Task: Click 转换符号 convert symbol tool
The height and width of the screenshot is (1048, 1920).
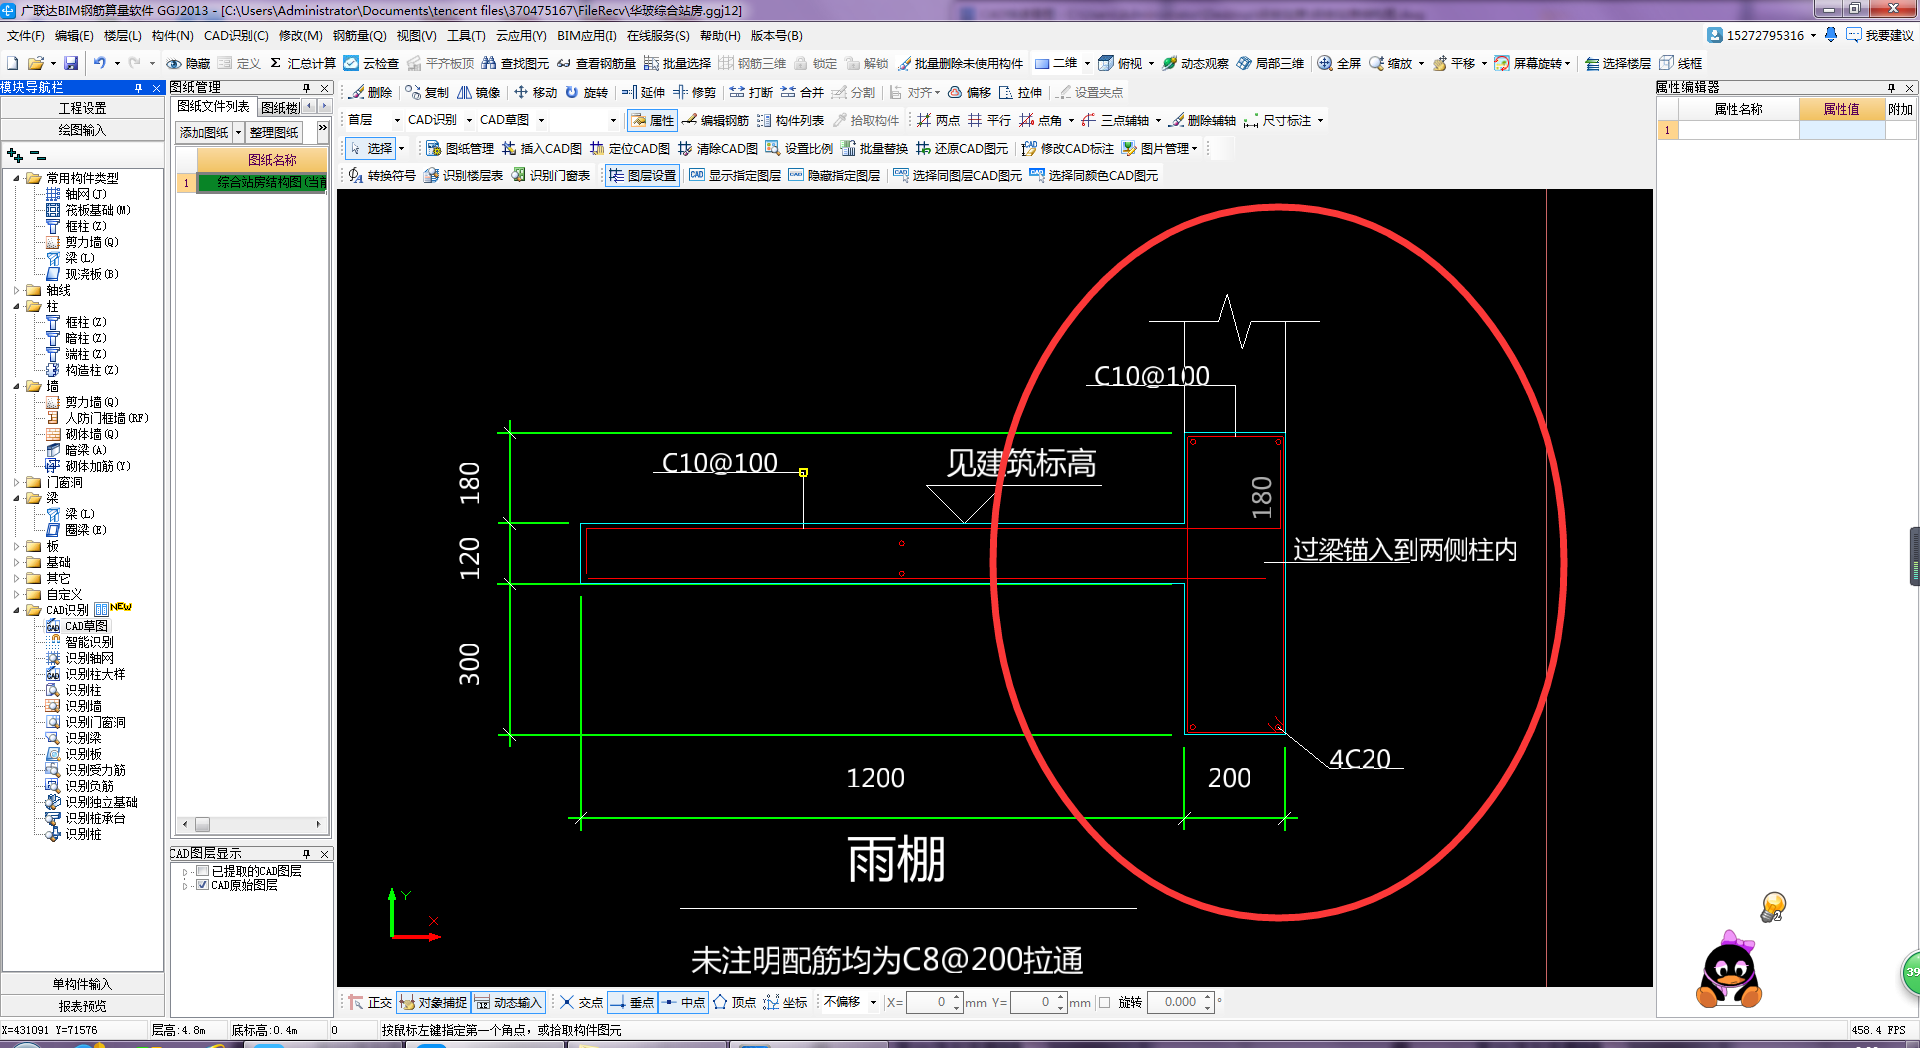Action: point(382,175)
